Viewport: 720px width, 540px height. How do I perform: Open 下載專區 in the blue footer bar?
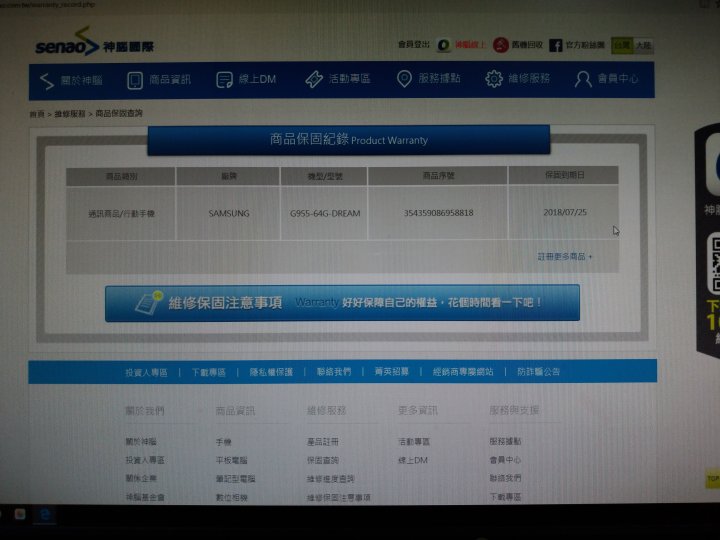tap(208, 372)
